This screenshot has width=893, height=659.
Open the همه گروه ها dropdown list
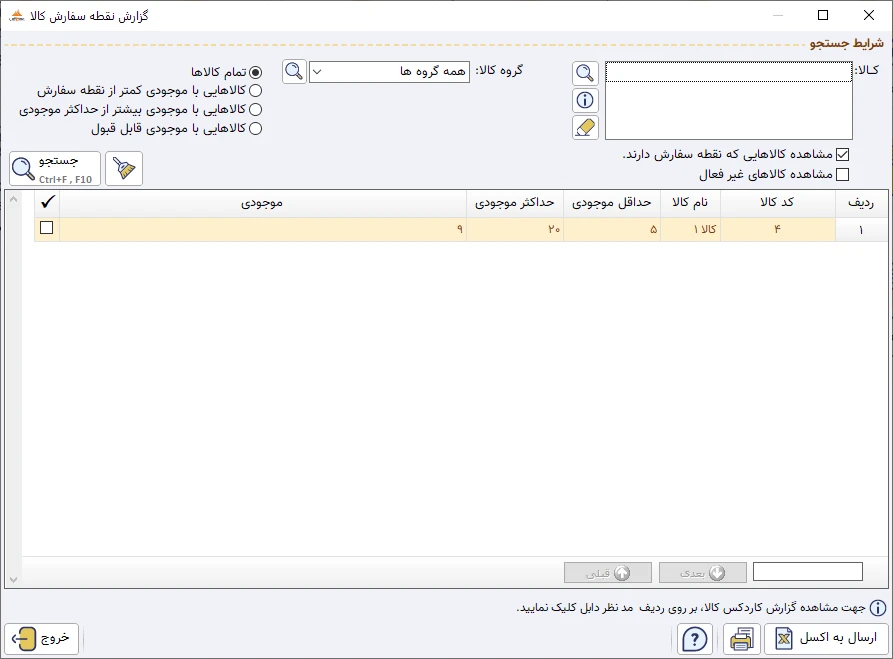point(315,72)
